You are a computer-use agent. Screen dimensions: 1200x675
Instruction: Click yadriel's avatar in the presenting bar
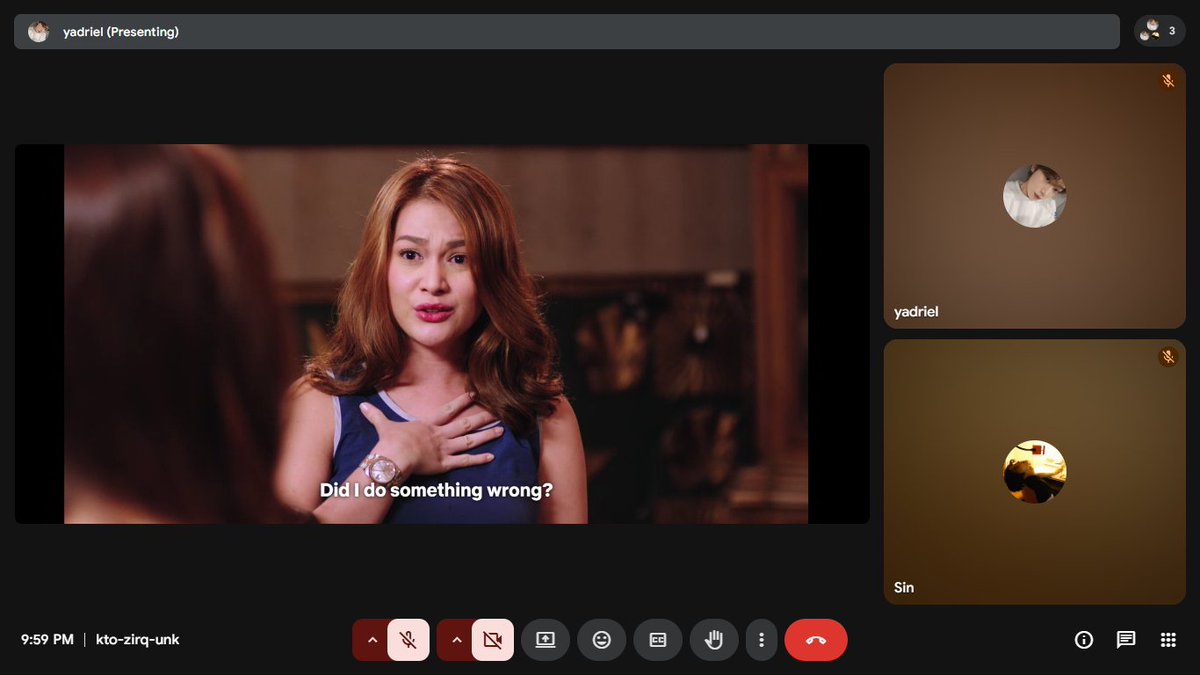pos(38,32)
